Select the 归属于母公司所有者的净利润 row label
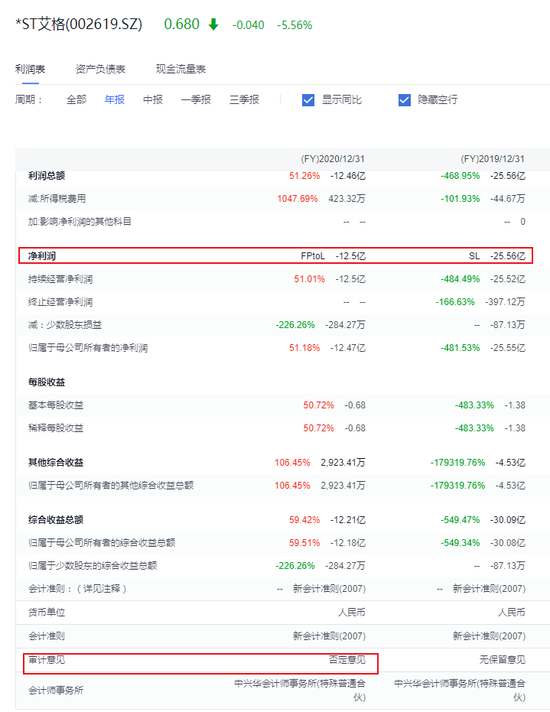The width and height of the screenshot is (550, 712). (88, 348)
